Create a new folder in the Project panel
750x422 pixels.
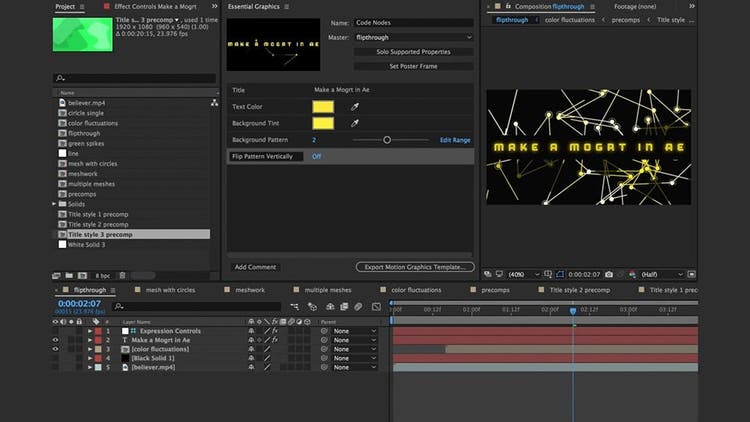coord(69,275)
